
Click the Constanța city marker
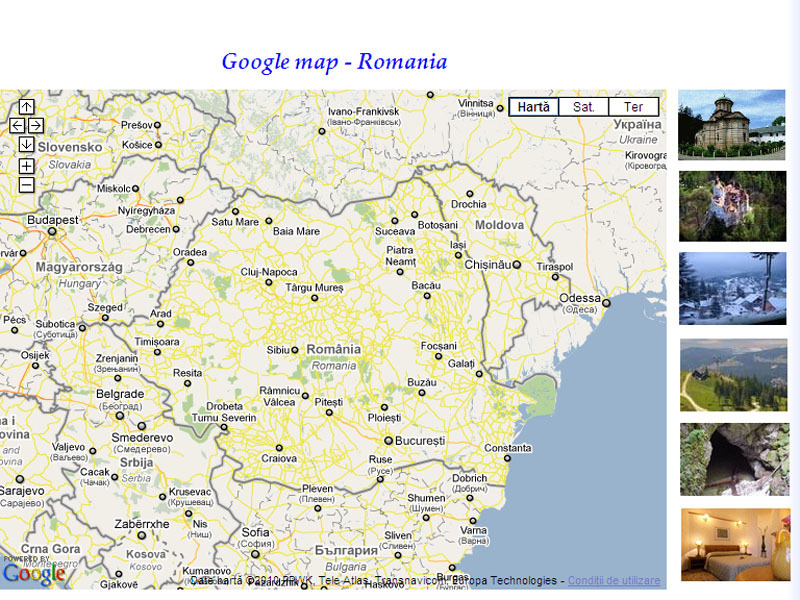point(507,458)
